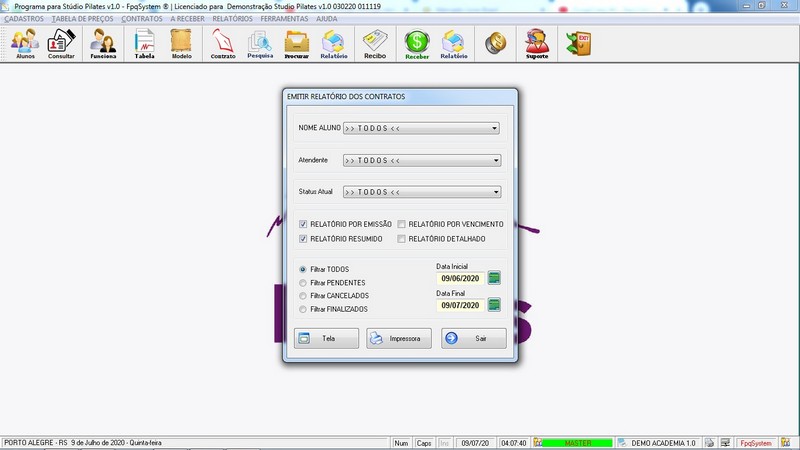This screenshot has height=450, width=800.
Task: Click the Caps indicator in status bar
Action: click(x=424, y=443)
